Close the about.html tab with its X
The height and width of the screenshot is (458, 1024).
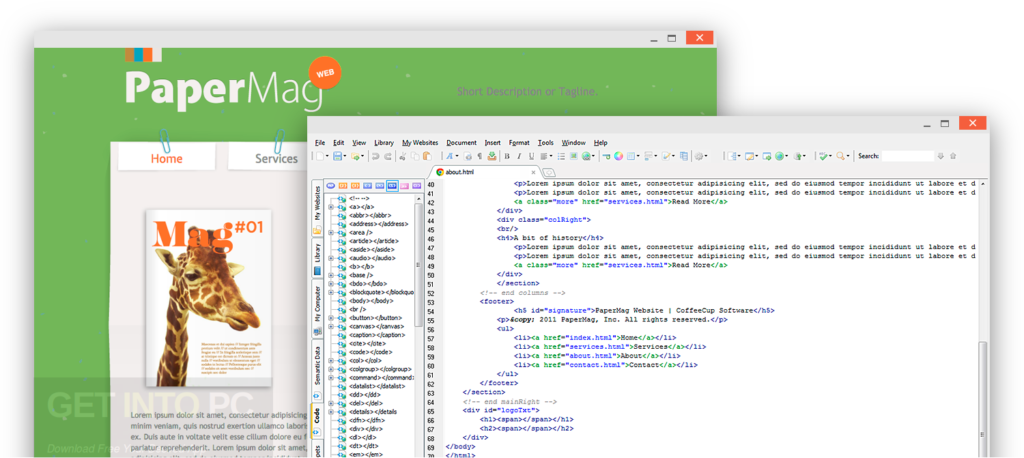click(x=533, y=172)
